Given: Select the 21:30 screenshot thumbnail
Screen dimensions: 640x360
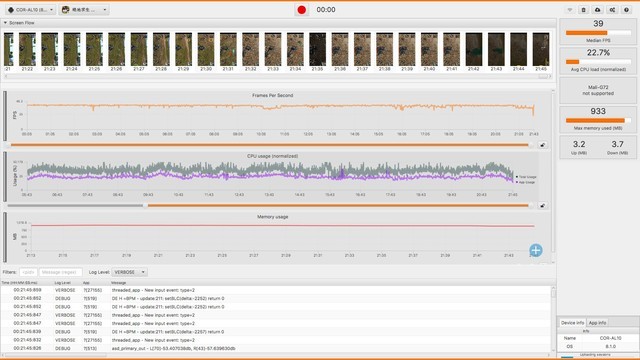Looking at the screenshot, I should 206,49.
